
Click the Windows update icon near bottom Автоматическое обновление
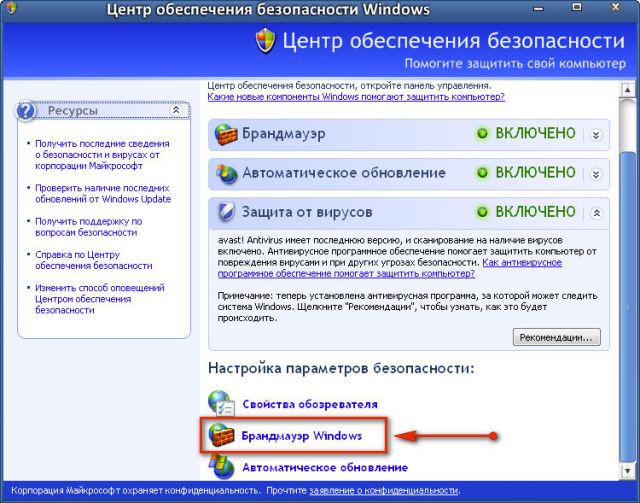click(221, 467)
